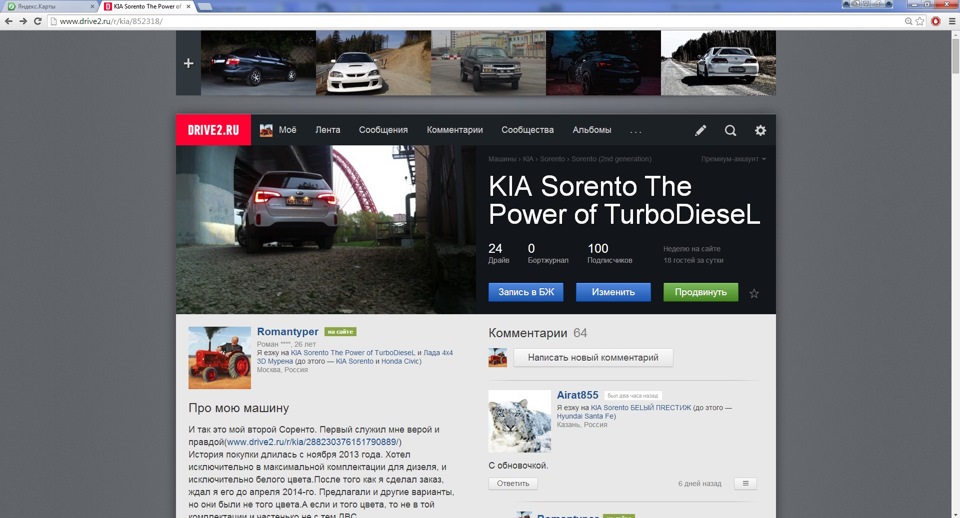This screenshot has width=960, height=518.
Task: Open Airat855 snow leopard avatar
Action: click(519, 421)
